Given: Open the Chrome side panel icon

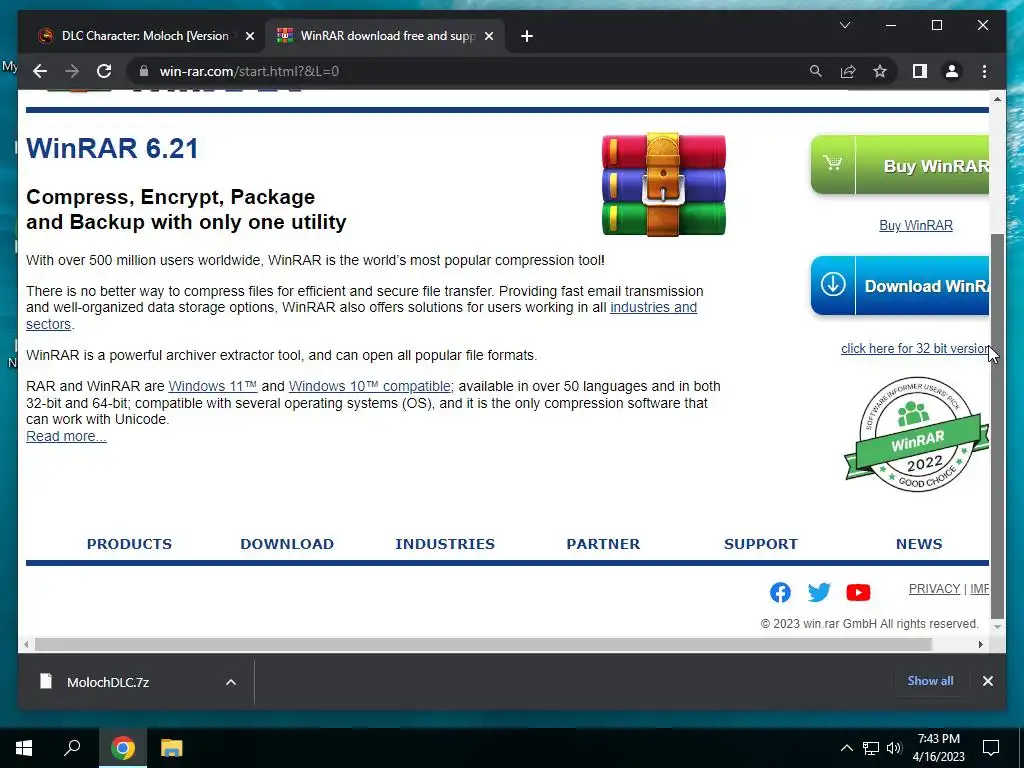Looking at the screenshot, I should click(920, 71).
